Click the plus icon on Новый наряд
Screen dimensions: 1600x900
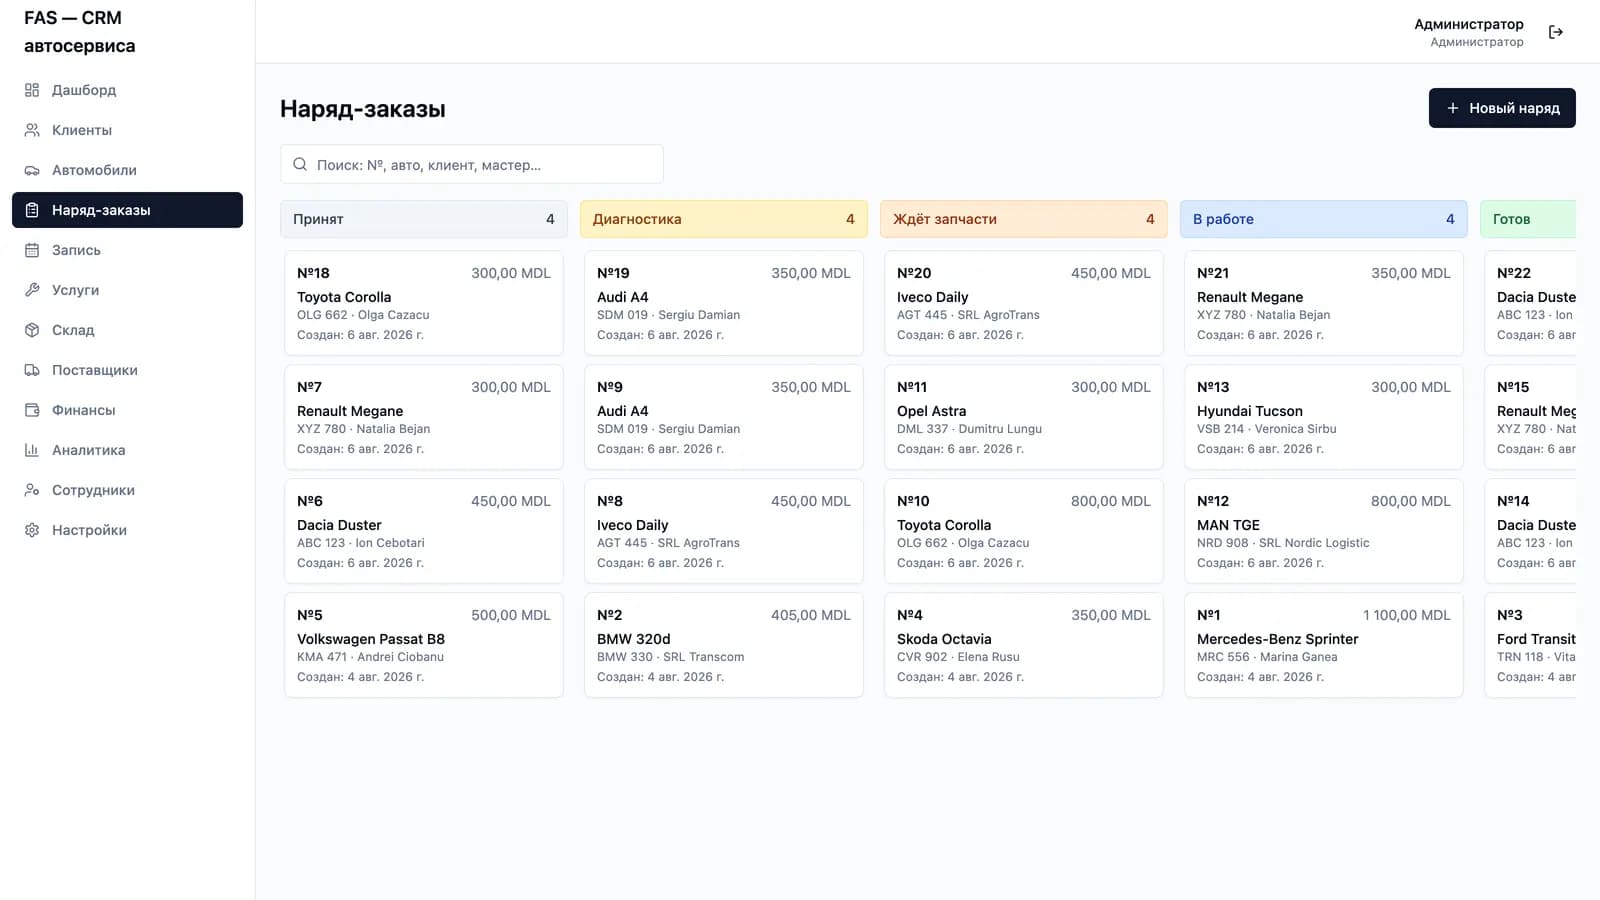1453,108
